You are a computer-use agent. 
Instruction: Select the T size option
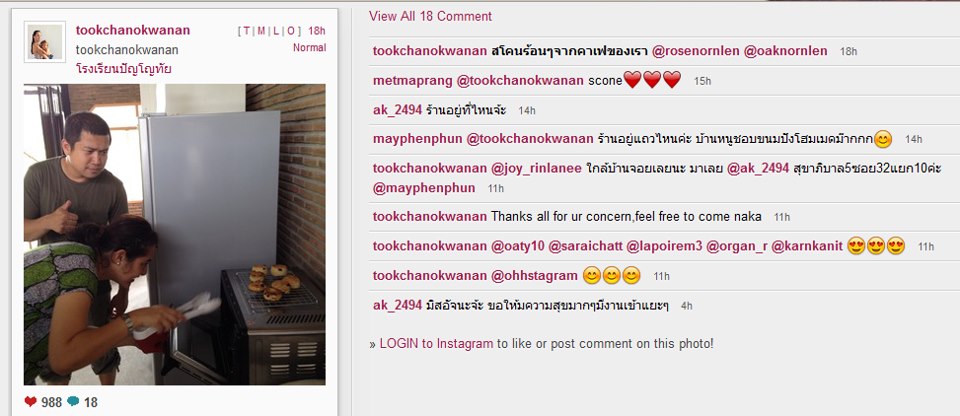pyautogui.click(x=246, y=31)
